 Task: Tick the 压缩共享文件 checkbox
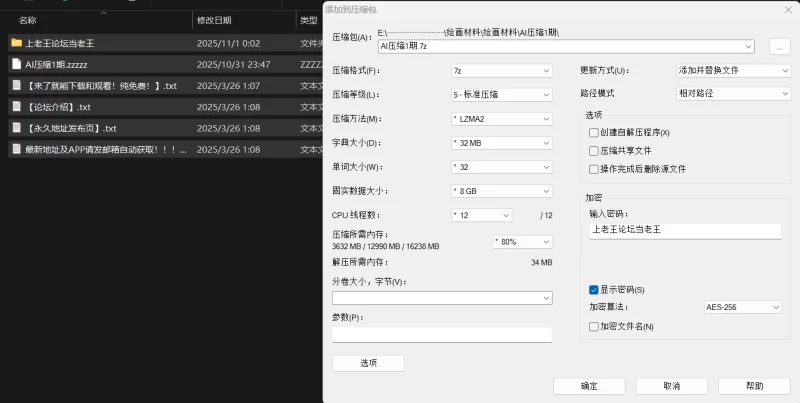[x=593, y=151]
